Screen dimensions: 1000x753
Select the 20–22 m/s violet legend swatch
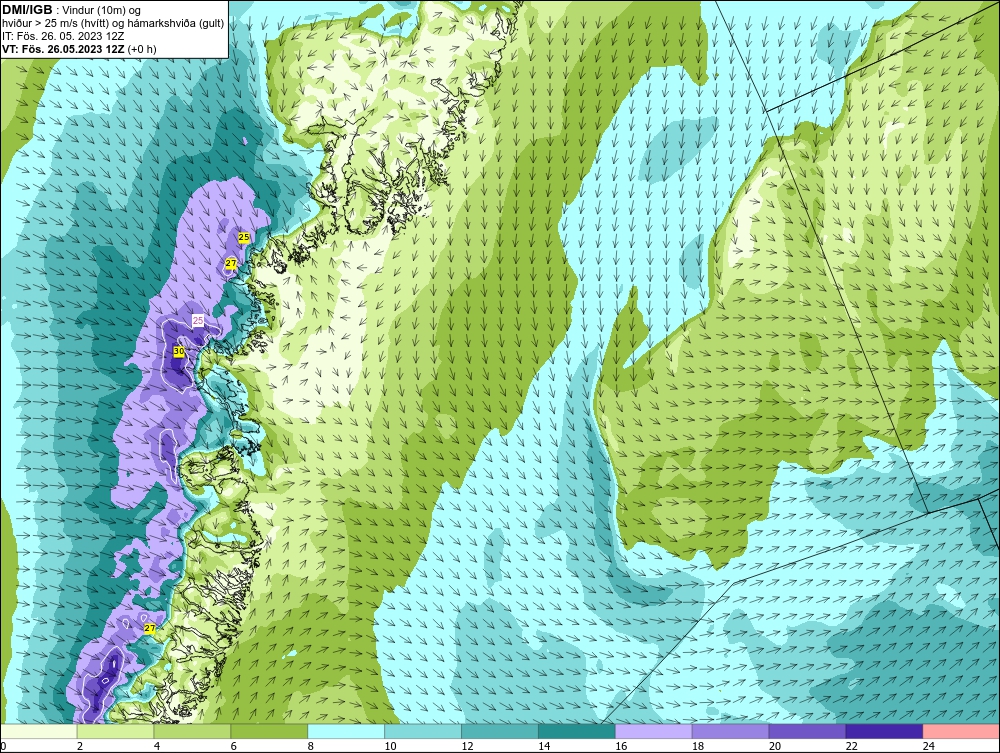tap(807, 731)
